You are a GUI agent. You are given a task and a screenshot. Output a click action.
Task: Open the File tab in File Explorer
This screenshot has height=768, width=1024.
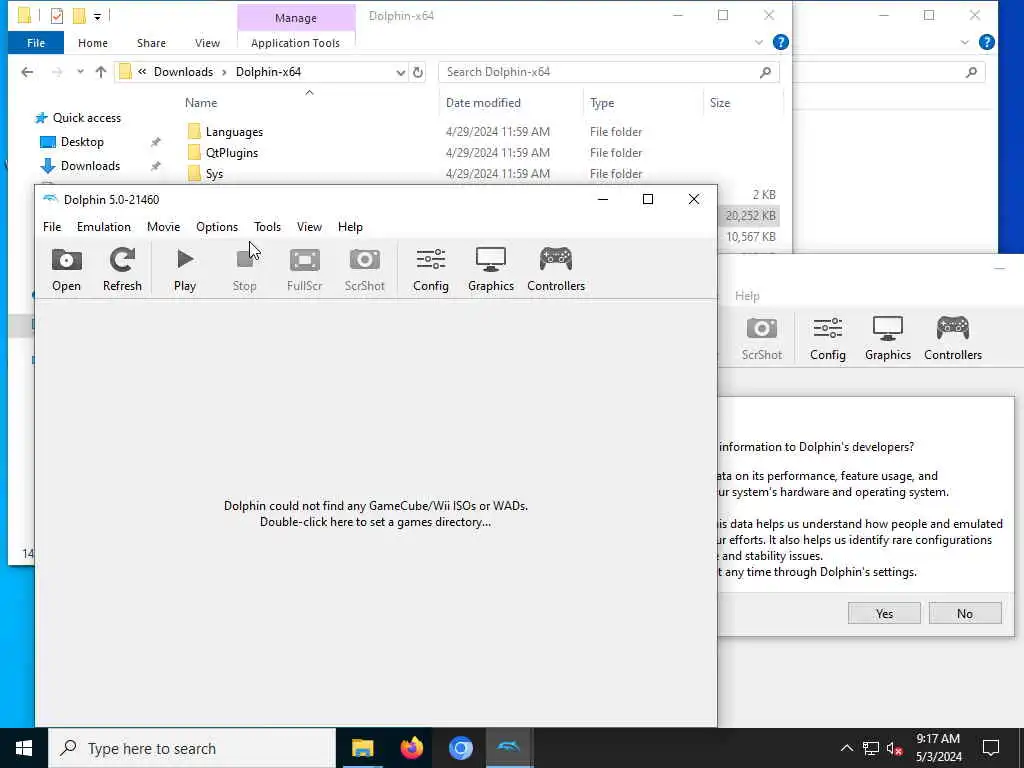pyautogui.click(x=36, y=43)
